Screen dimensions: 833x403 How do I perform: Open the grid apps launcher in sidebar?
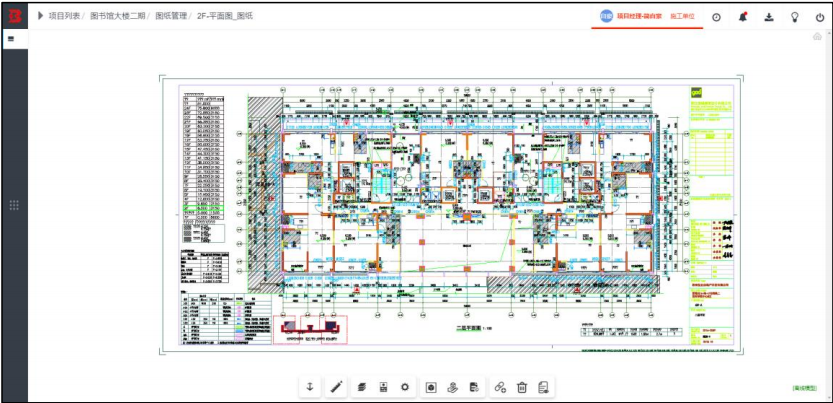[x=14, y=205]
